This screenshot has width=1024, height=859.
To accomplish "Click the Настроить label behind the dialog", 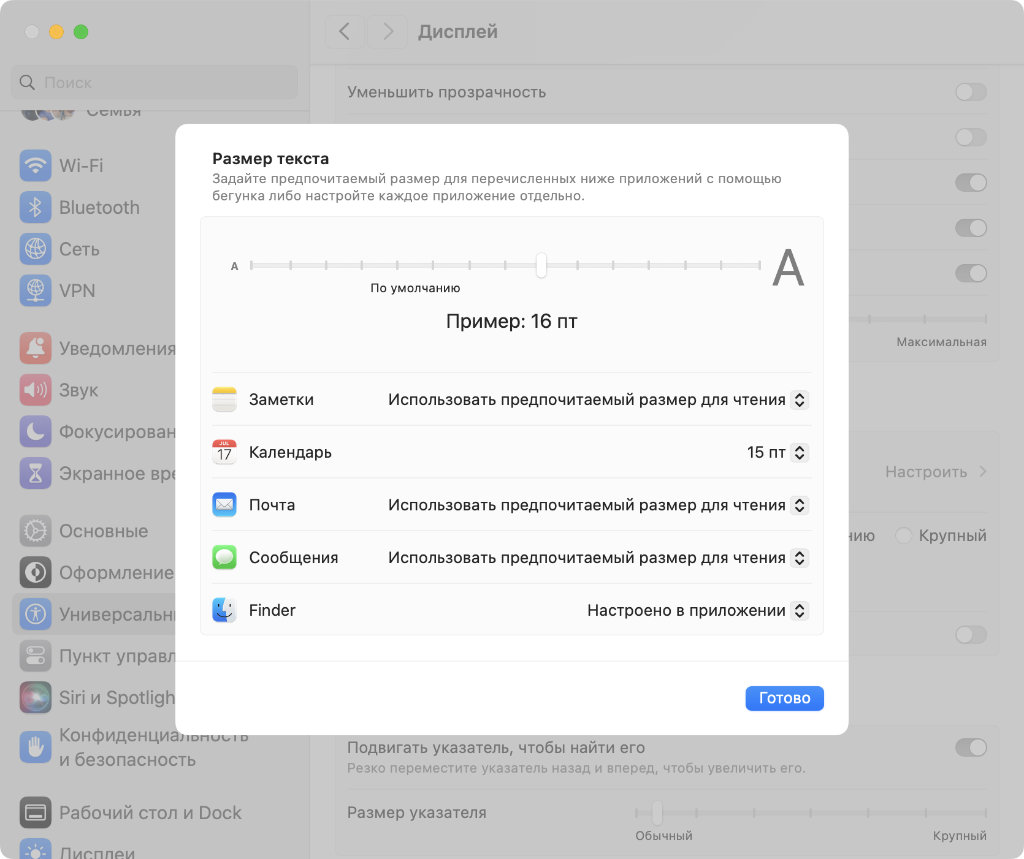I will click(x=926, y=472).
